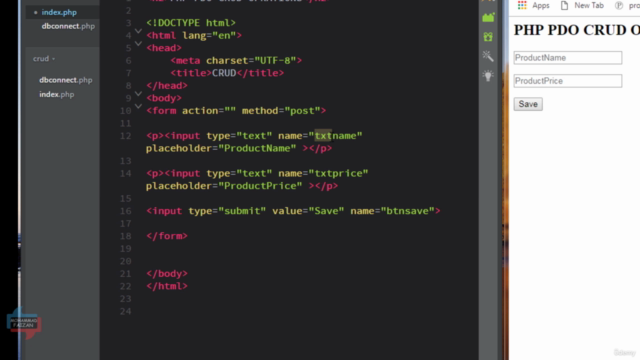Open the crud project dropdown
640x360 pixels.
coord(44,59)
